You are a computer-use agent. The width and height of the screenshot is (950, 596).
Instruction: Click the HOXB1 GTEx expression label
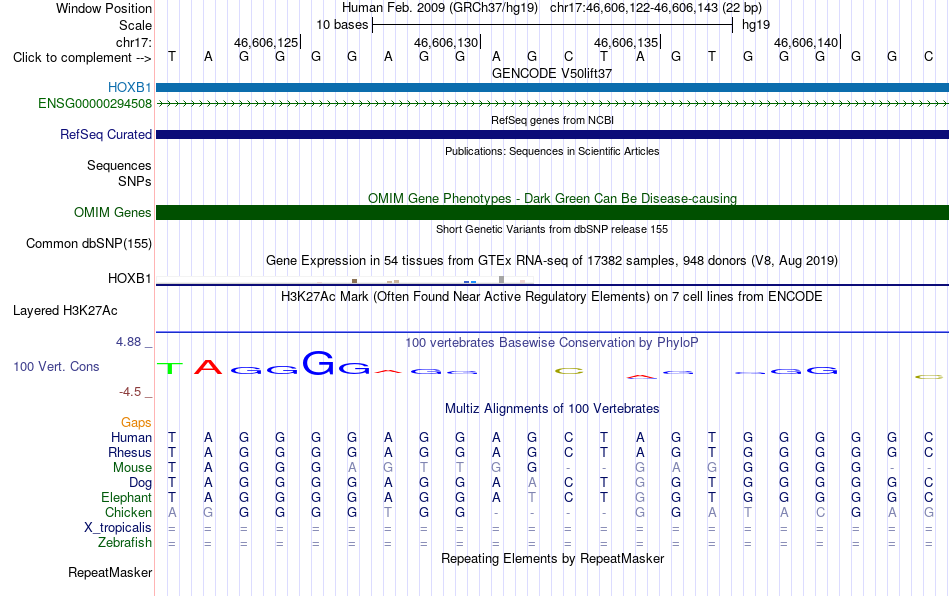(x=130, y=279)
